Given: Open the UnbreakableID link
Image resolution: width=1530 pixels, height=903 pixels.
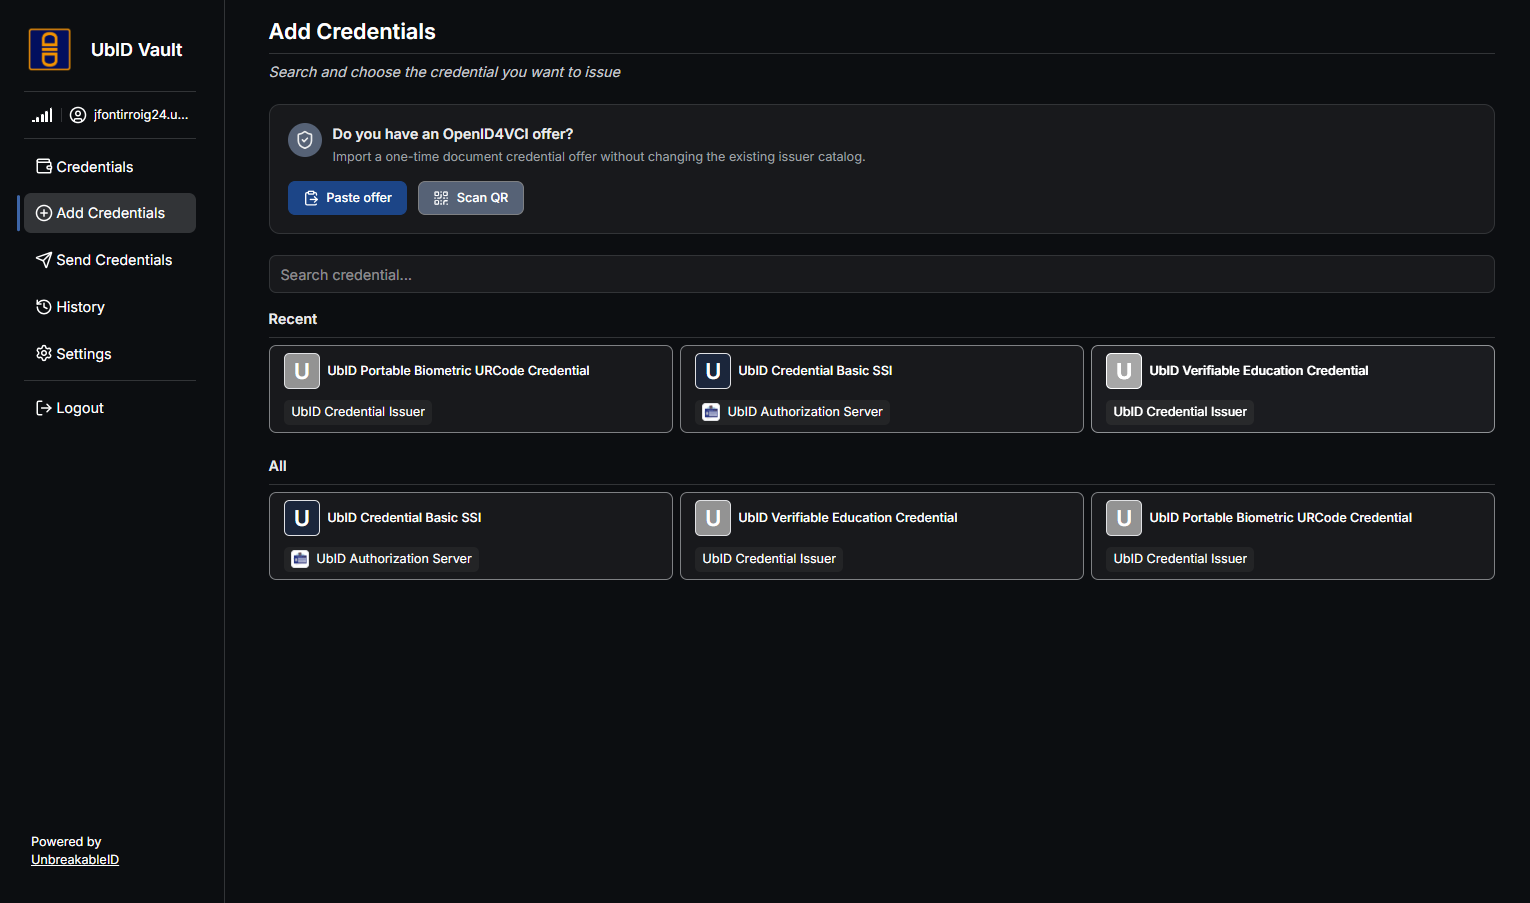Looking at the screenshot, I should point(75,860).
